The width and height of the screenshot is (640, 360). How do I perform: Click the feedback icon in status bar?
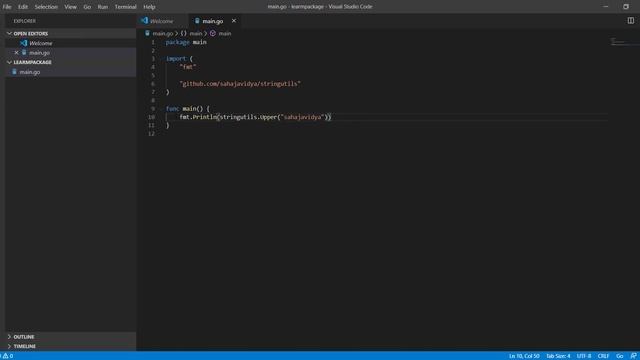(633, 356)
